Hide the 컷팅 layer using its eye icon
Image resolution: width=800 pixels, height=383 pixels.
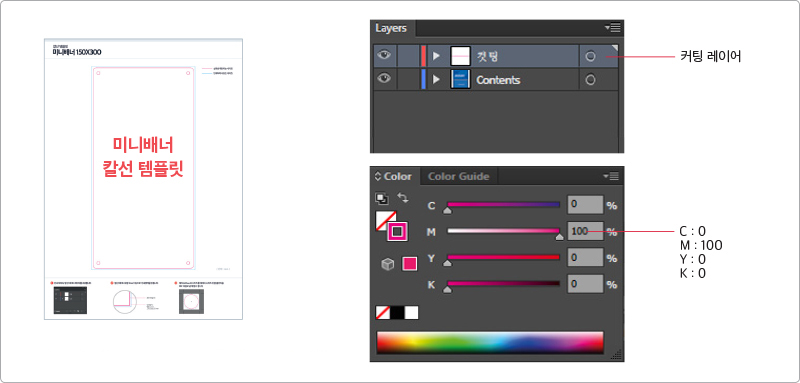[384, 55]
